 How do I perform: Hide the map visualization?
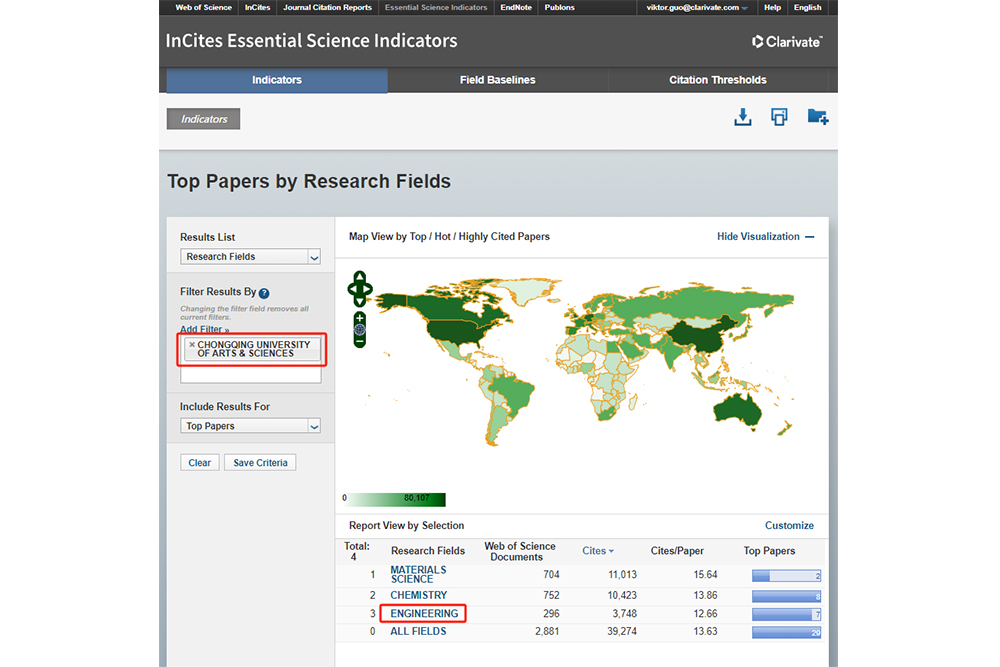coord(765,237)
